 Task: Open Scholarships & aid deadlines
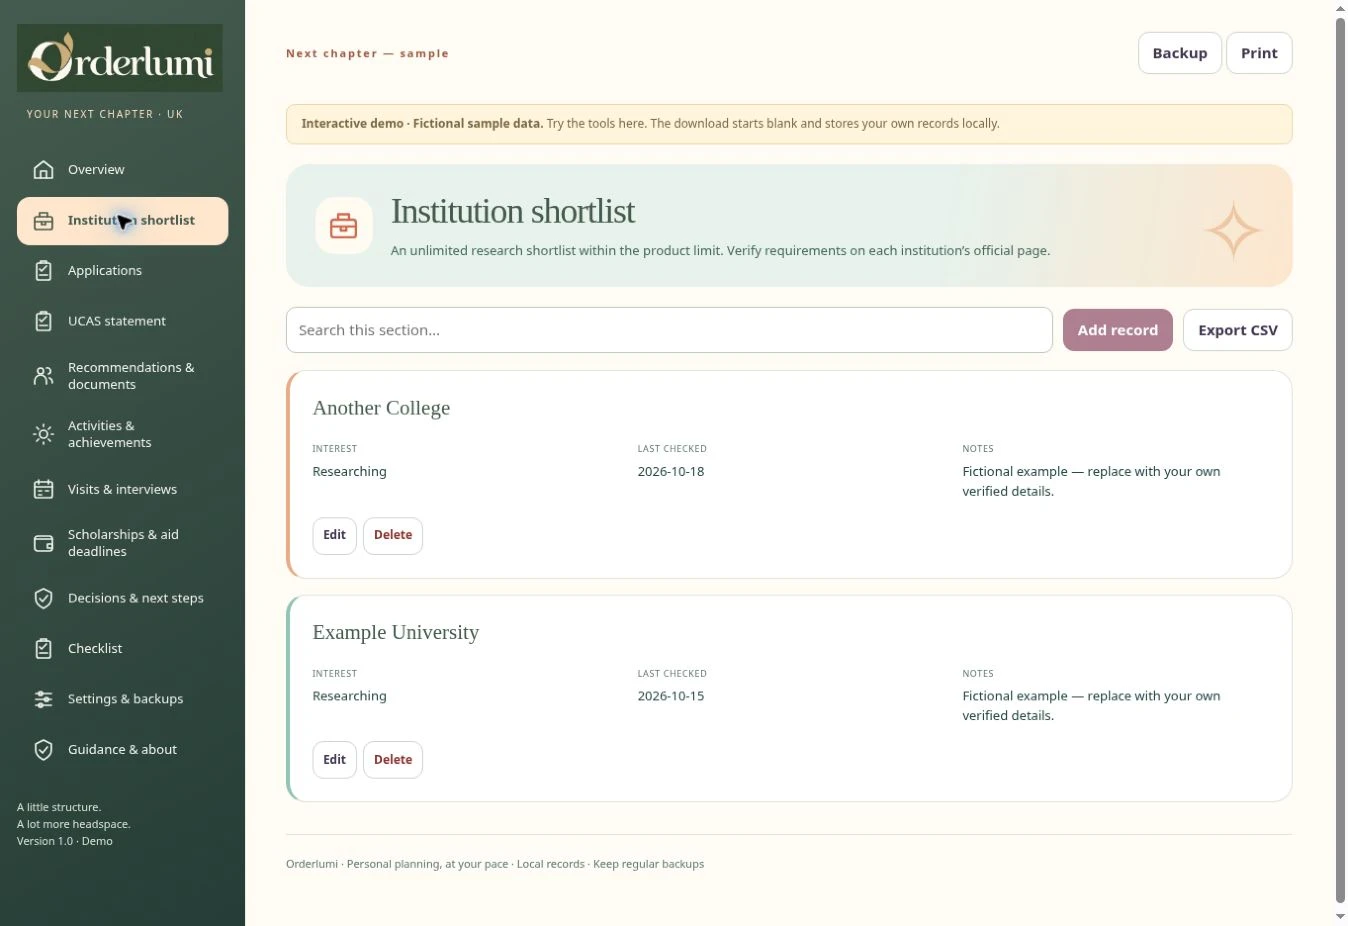[x=122, y=543]
